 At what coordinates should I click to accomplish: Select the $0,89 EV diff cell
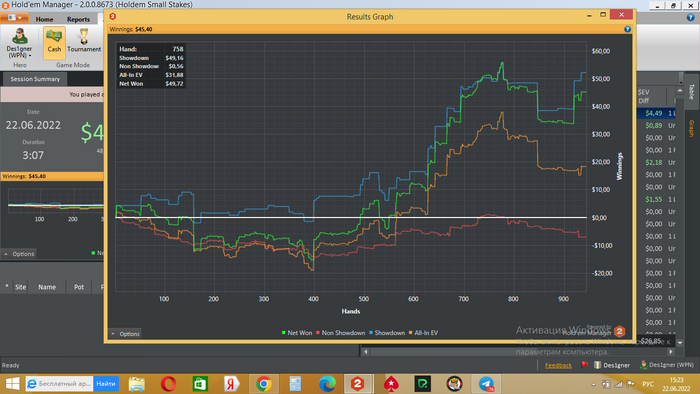pyautogui.click(x=654, y=126)
